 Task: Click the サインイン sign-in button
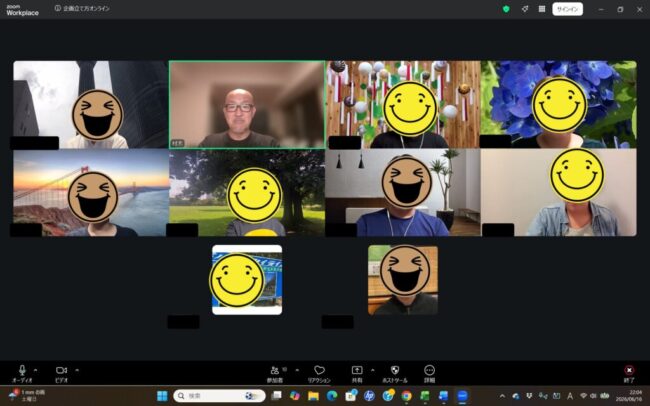[x=568, y=9]
